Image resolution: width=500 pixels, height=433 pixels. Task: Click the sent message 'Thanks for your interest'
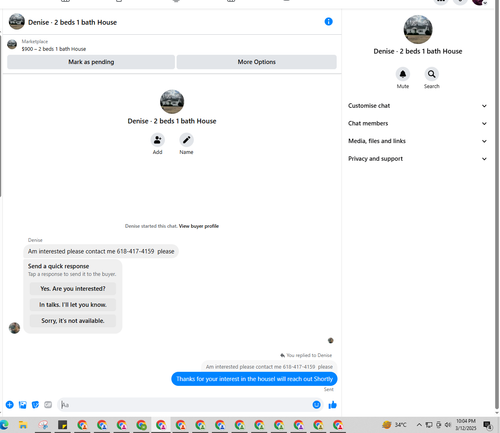254,379
